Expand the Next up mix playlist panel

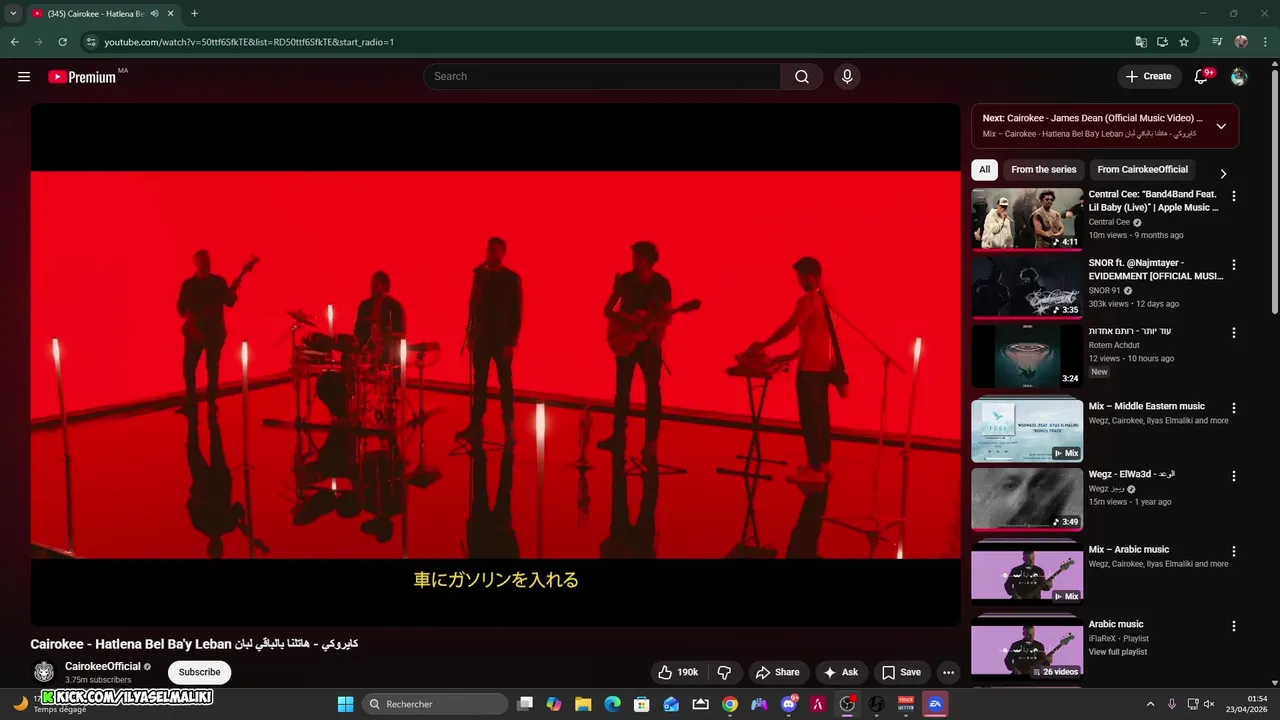1221,126
